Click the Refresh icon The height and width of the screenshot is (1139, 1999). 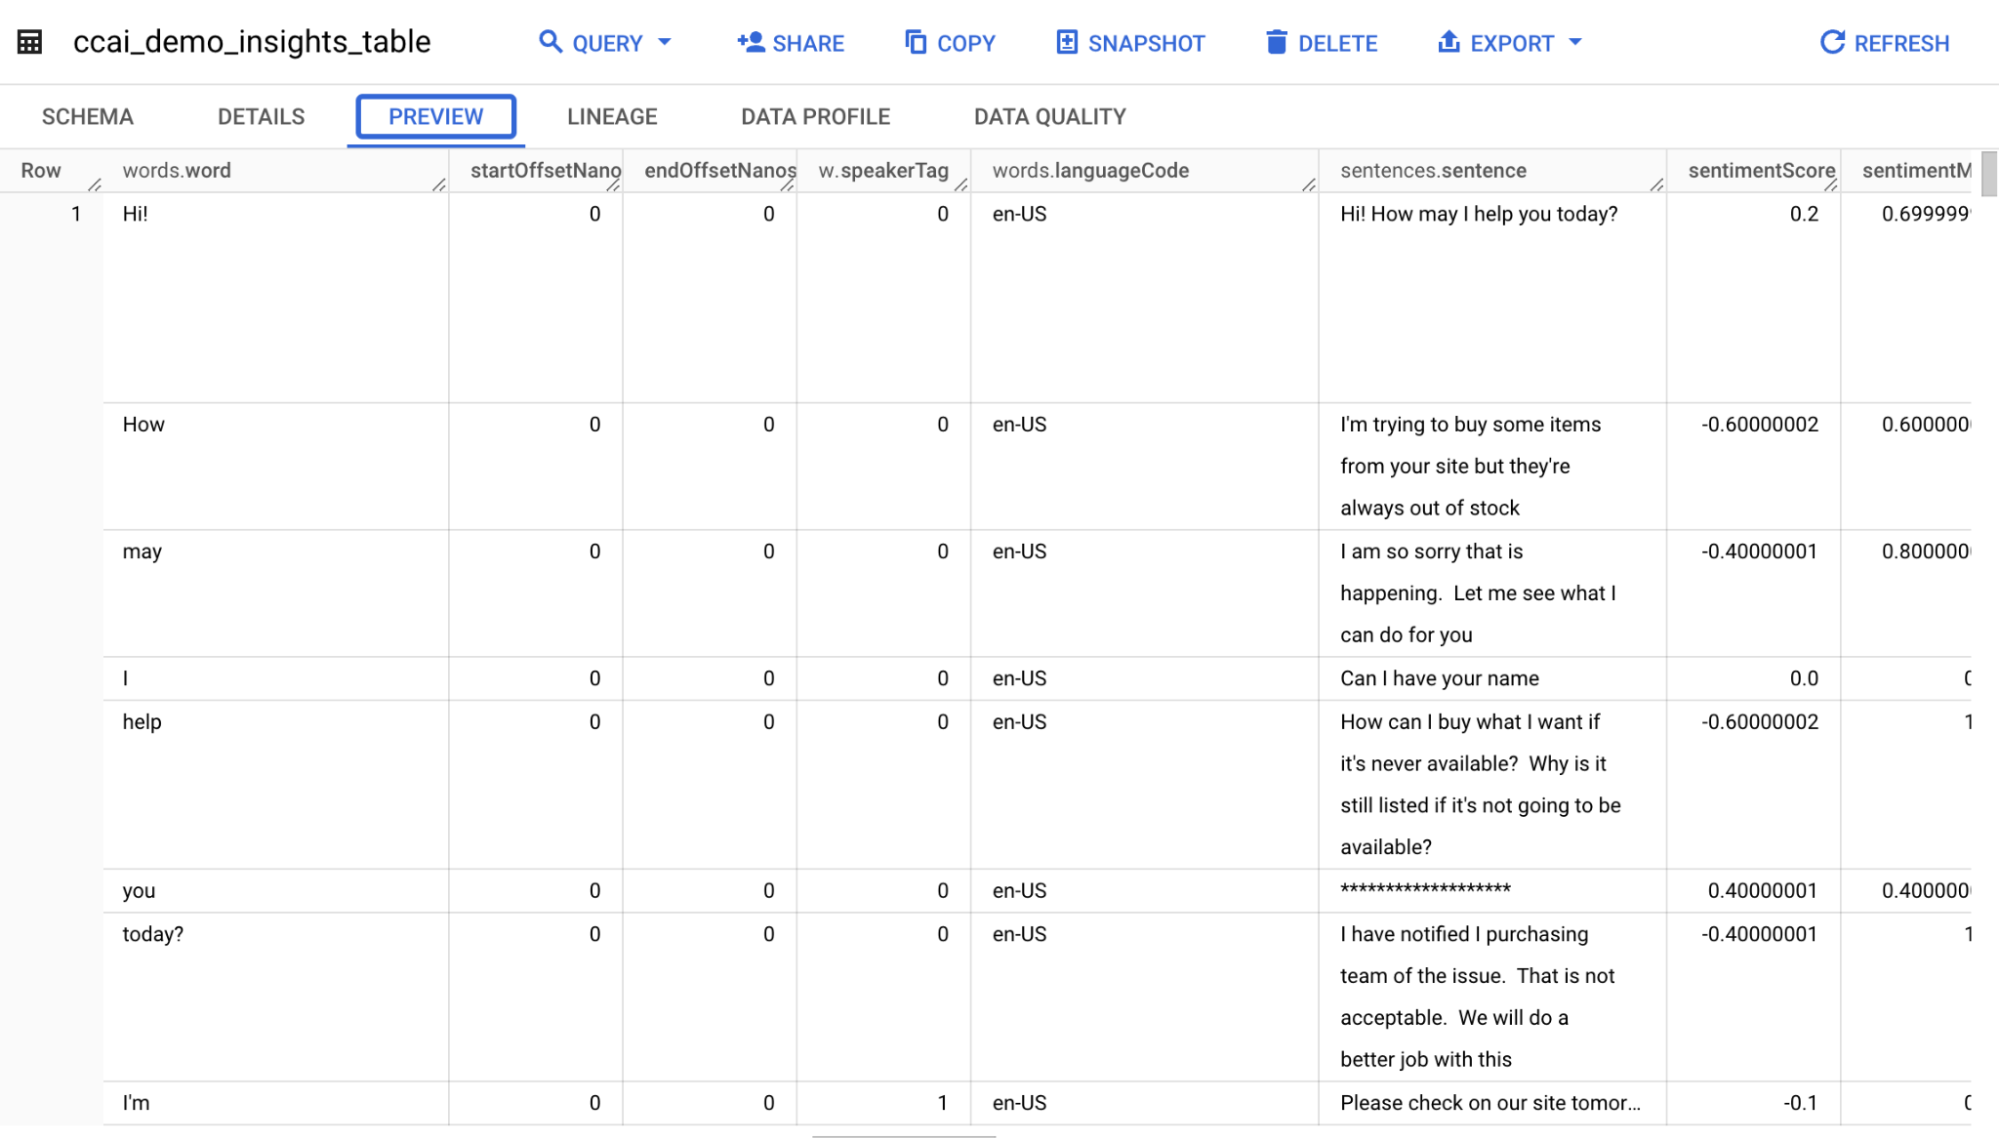[x=1831, y=42]
